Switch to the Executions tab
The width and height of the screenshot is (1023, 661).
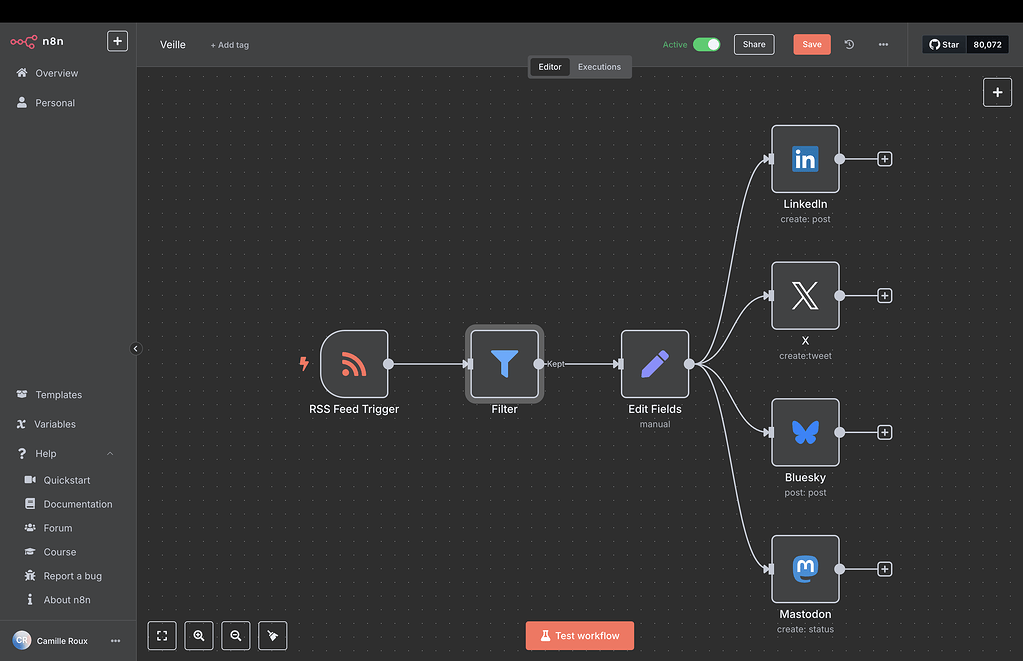[599, 67]
